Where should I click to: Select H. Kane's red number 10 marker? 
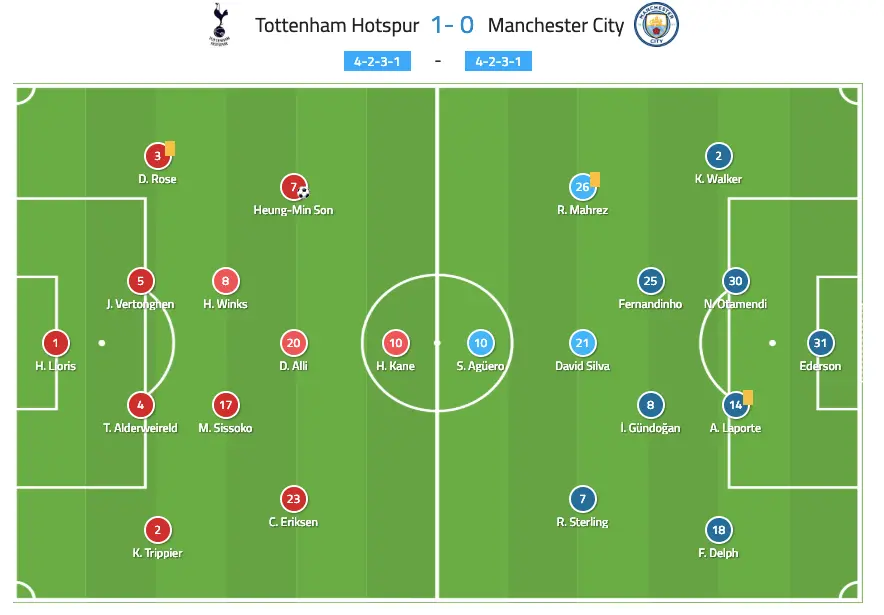point(394,343)
